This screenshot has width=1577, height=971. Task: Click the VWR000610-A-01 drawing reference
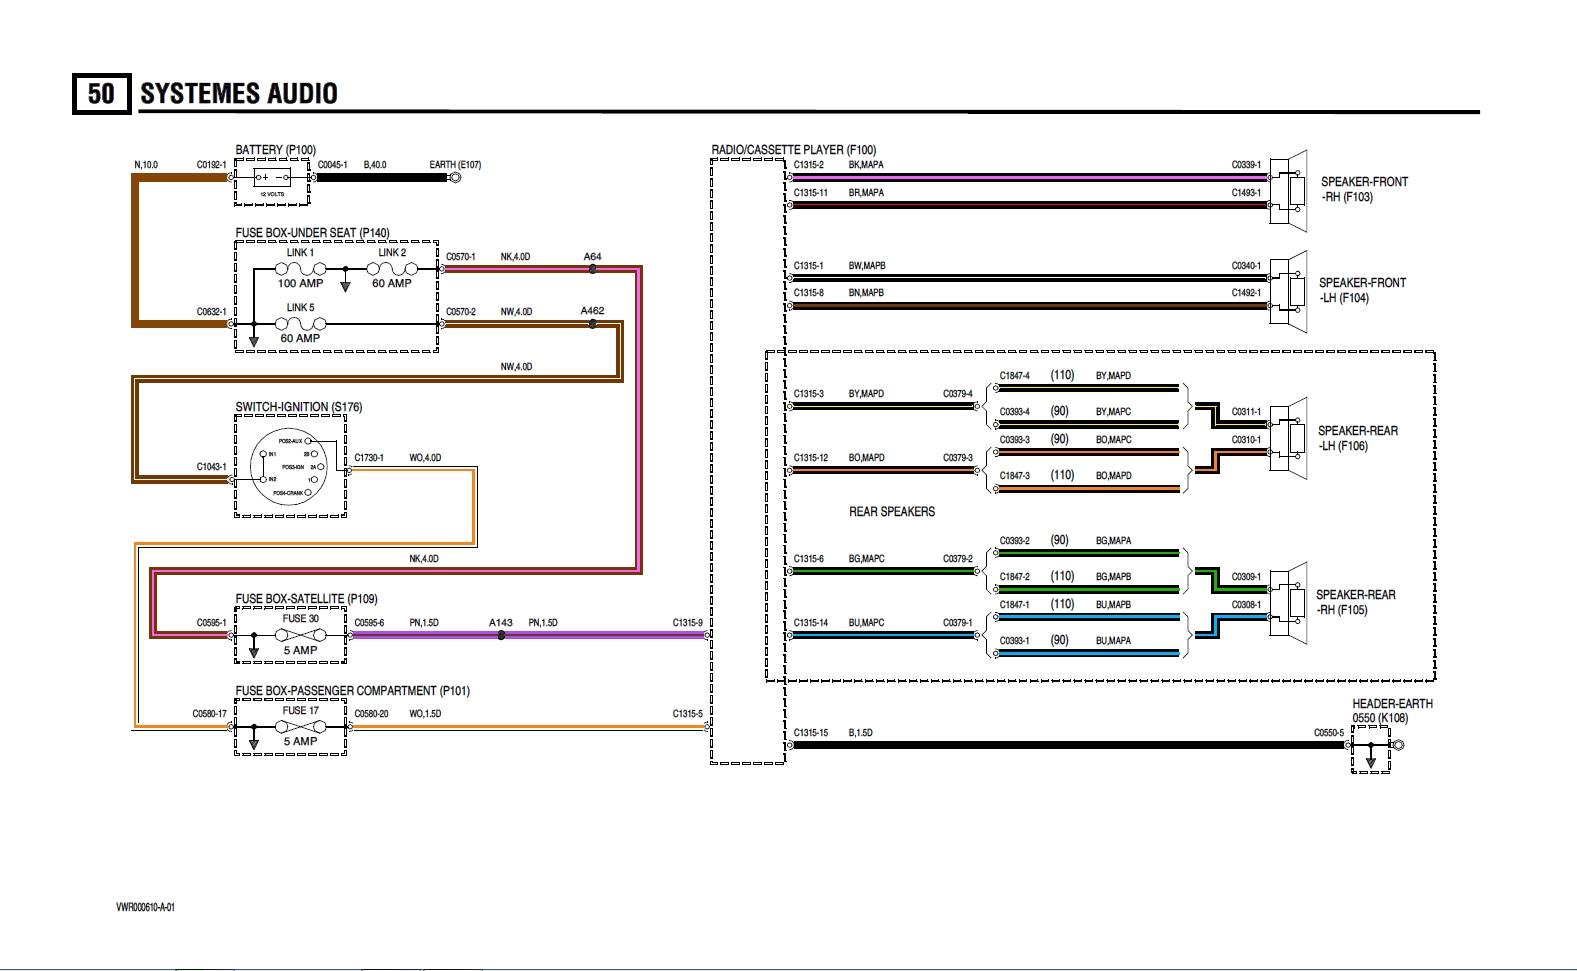pyautogui.click(x=145, y=907)
